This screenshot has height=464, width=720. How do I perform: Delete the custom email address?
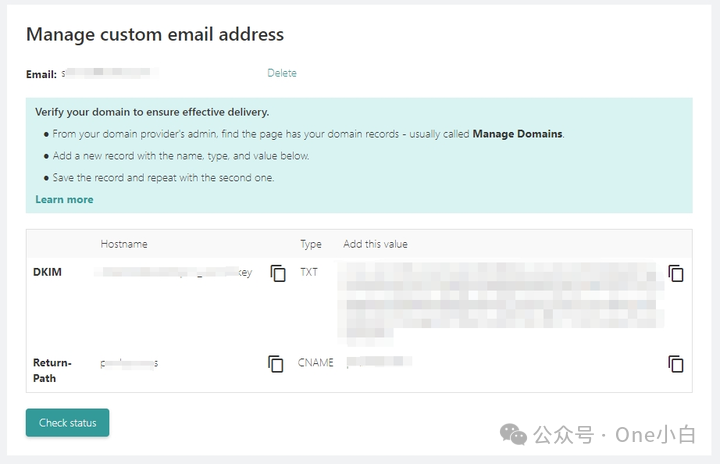(282, 73)
